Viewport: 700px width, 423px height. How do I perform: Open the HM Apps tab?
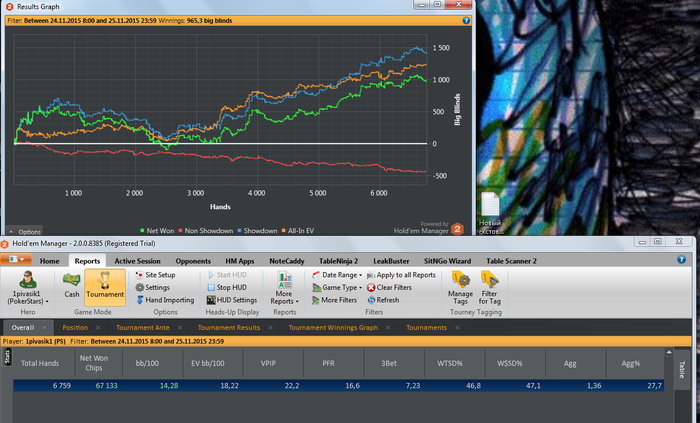click(x=240, y=261)
